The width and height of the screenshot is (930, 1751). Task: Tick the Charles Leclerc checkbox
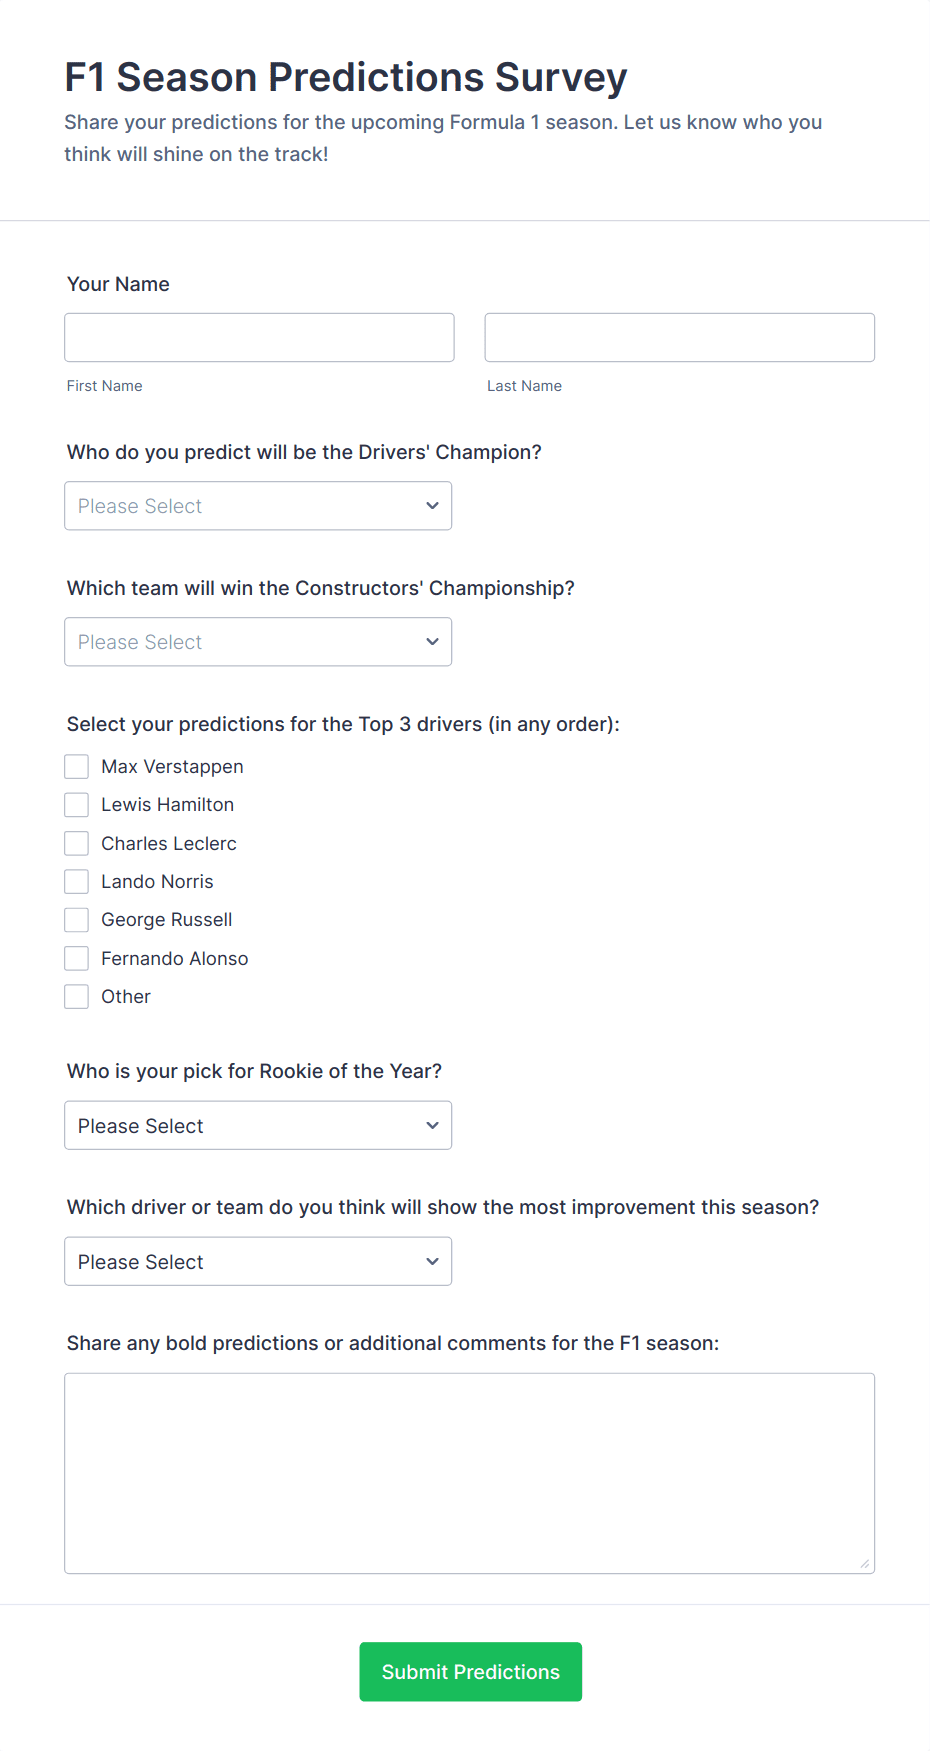[77, 843]
